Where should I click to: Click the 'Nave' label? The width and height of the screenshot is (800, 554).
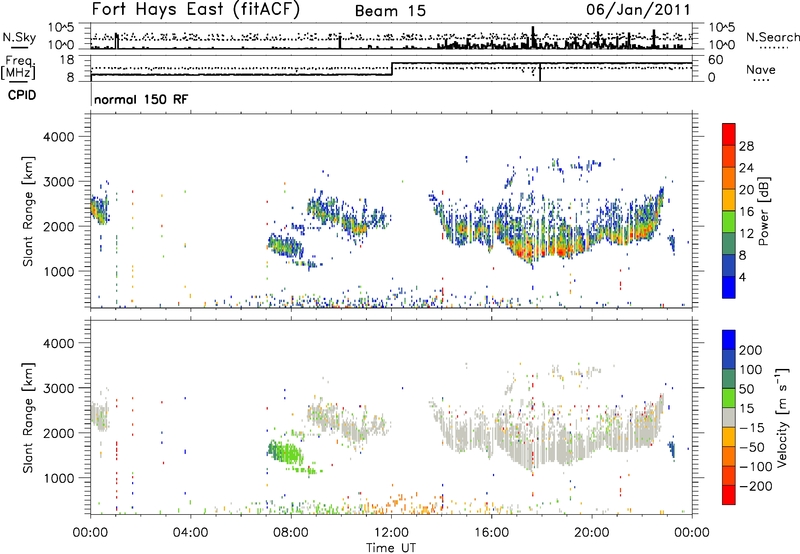click(761, 70)
